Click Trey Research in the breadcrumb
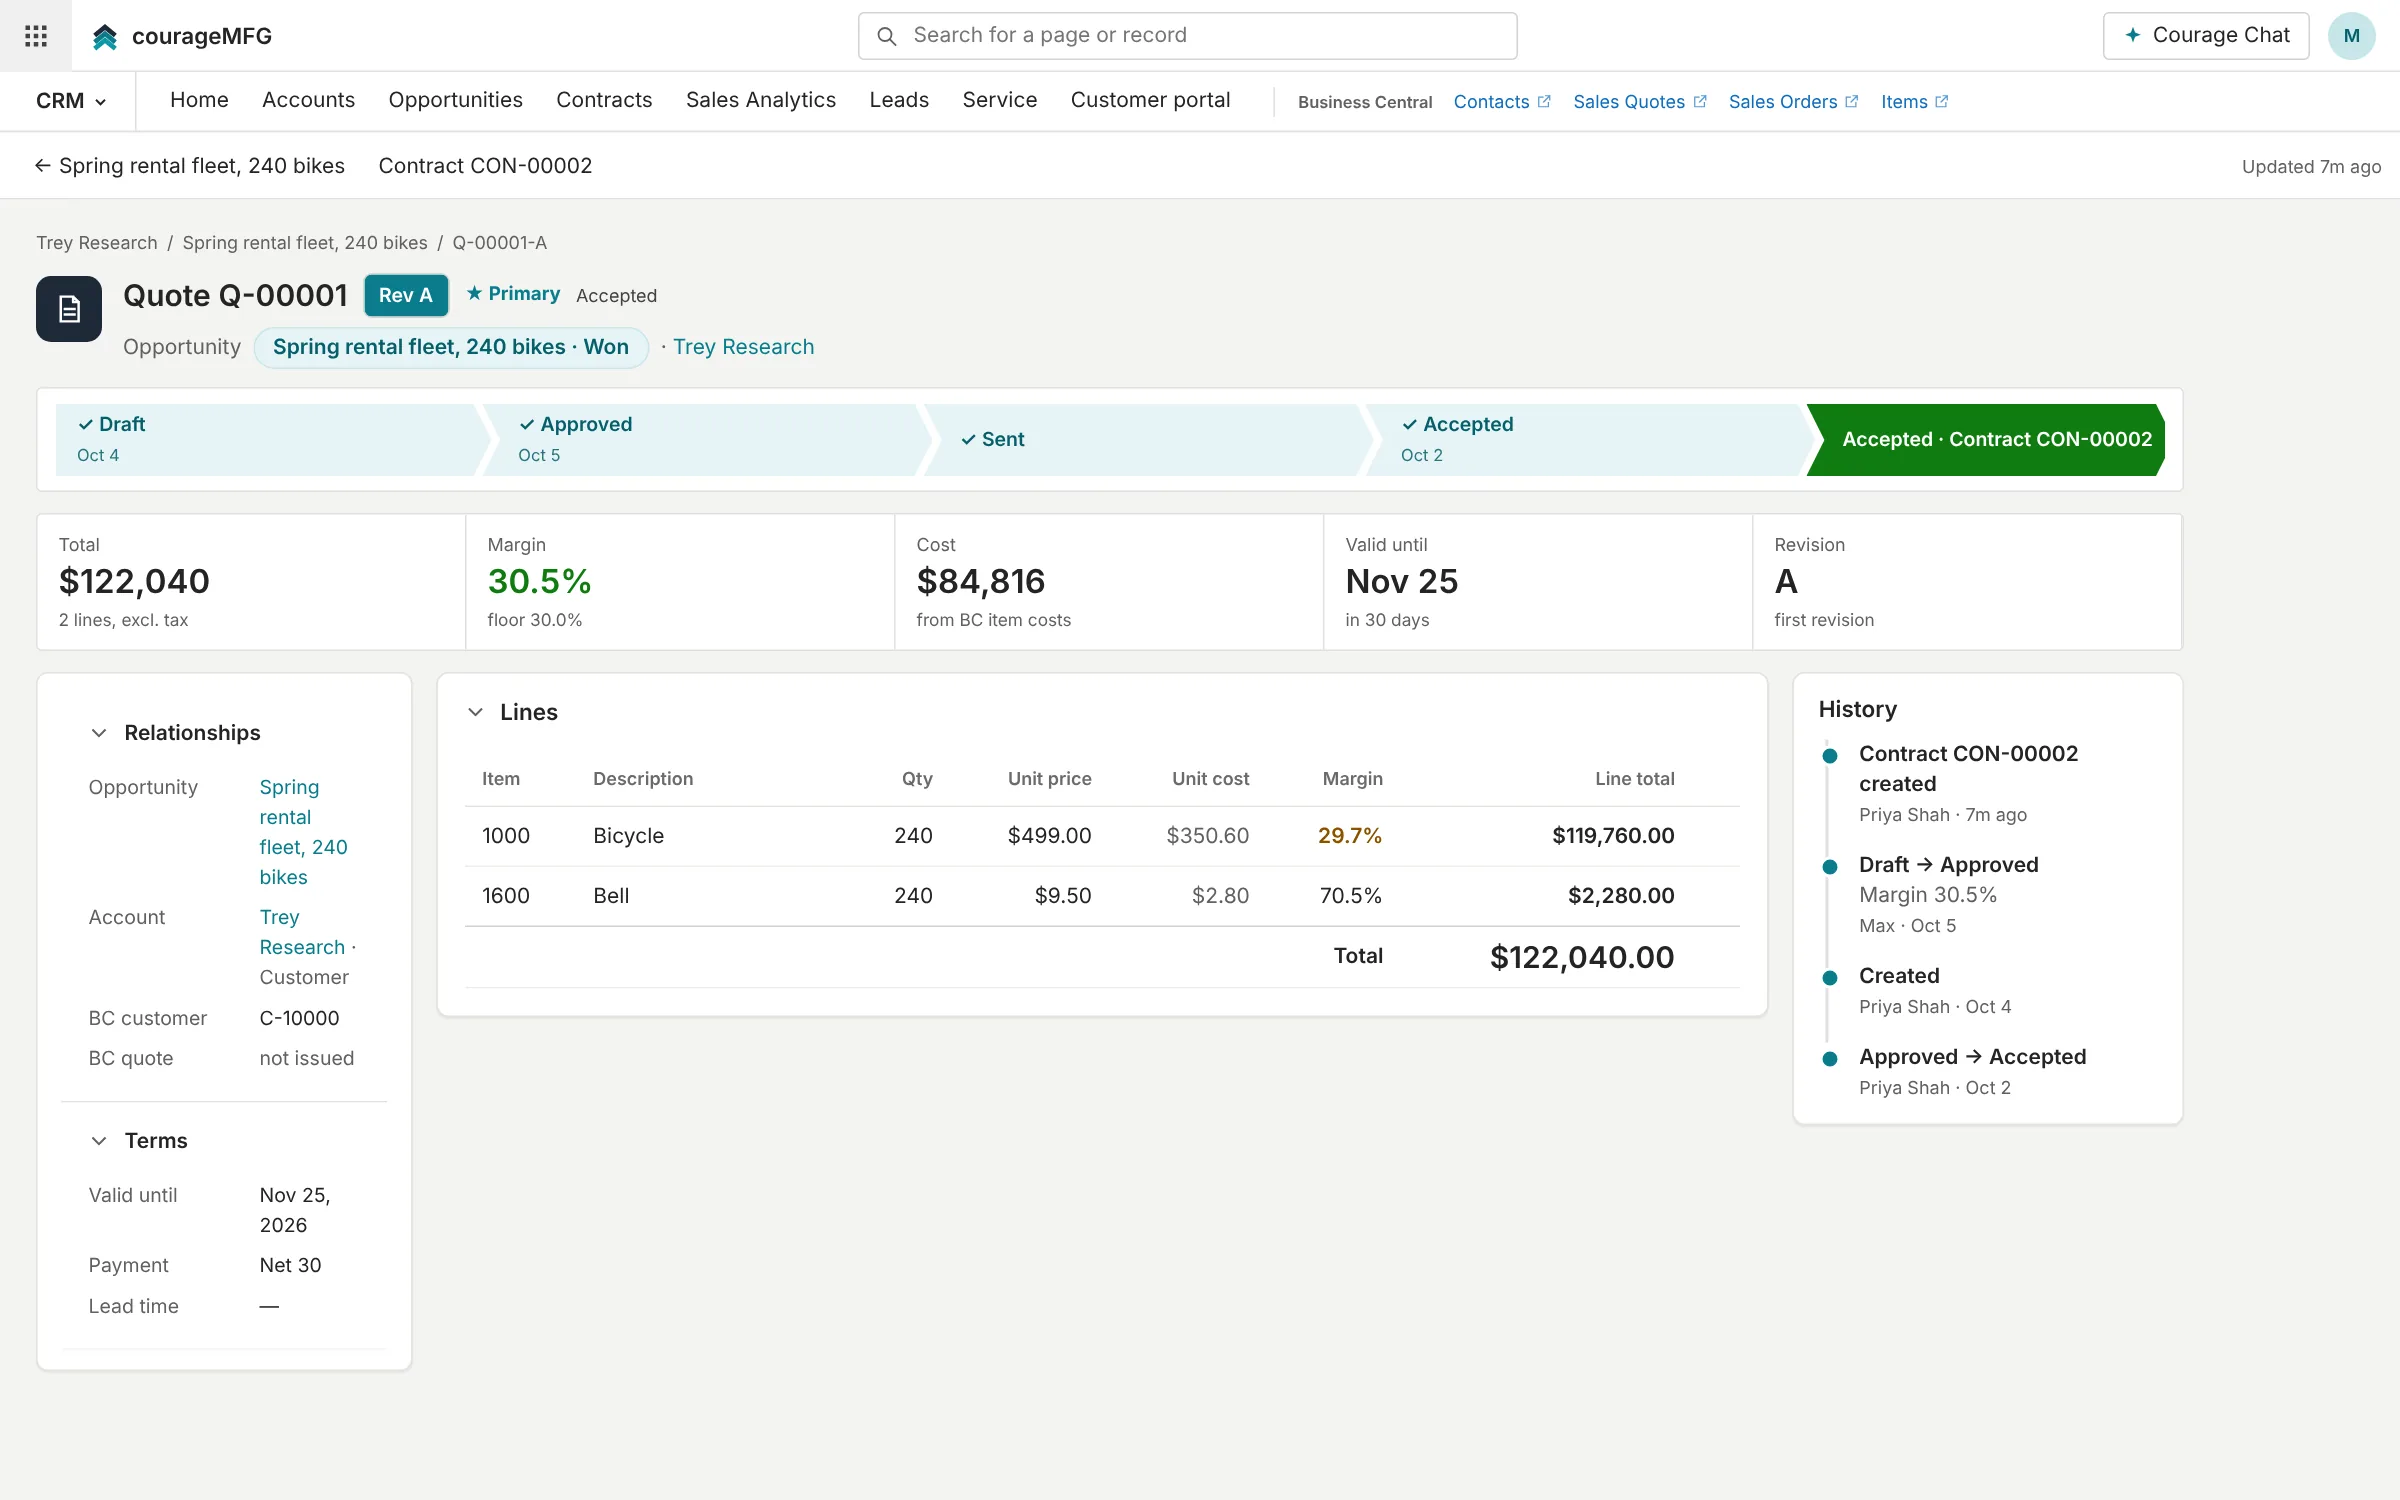The width and height of the screenshot is (2400, 1500). 97,243
